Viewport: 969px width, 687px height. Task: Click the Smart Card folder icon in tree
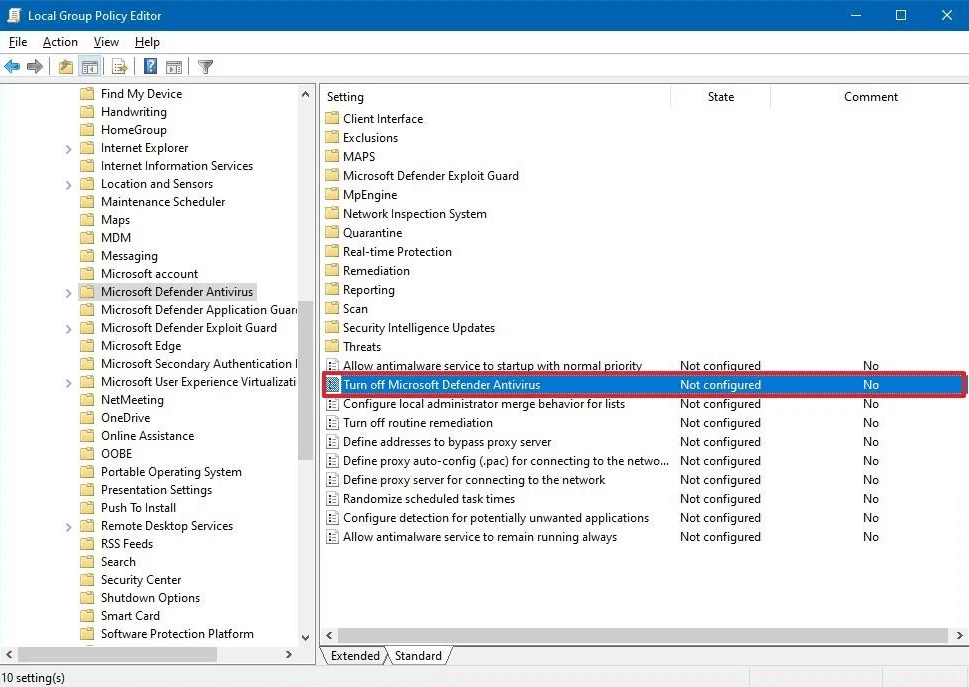click(87, 615)
